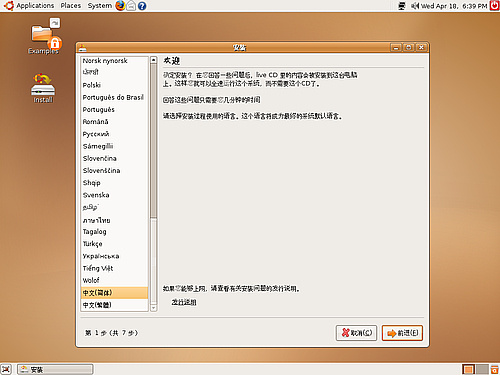Click the Ubuntu logo in top panel
This screenshot has width=500, height=375.
tap(9, 6)
